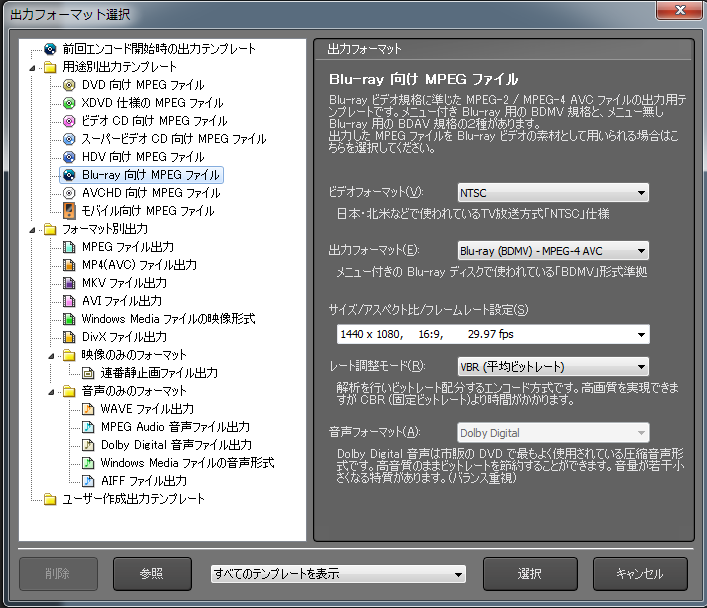
Task: Click the MKV ファイル出力 file icon
Action: click(x=69, y=283)
